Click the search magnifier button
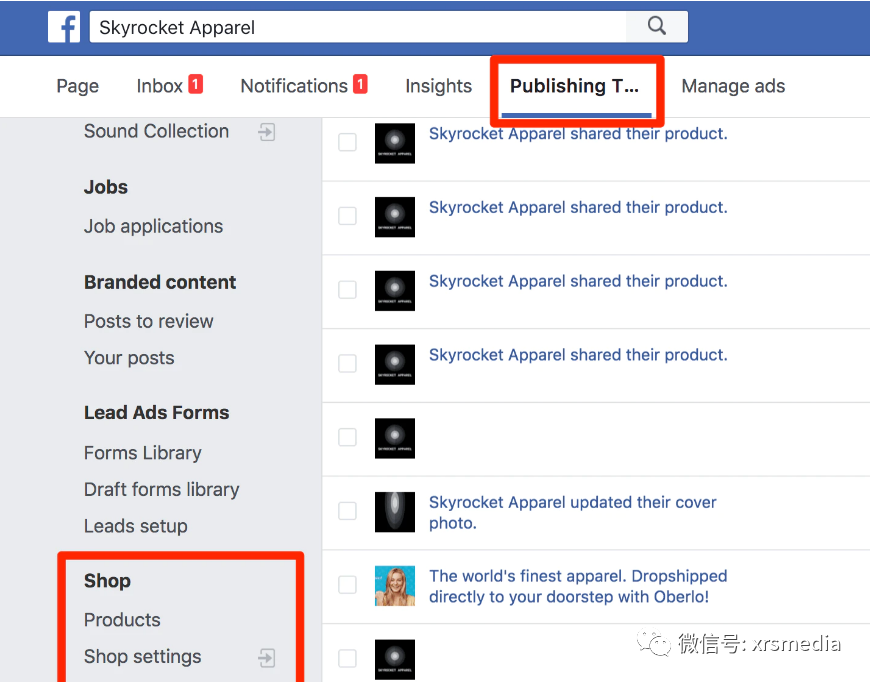This screenshot has width=870, height=682. click(656, 26)
